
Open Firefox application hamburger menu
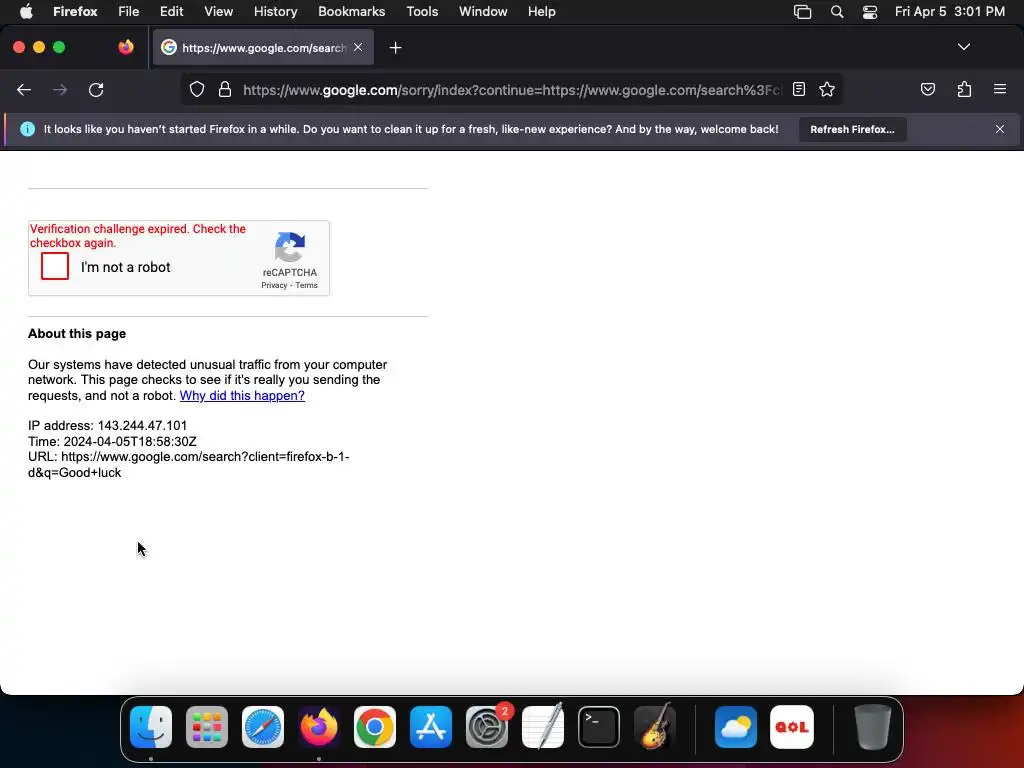click(1000, 89)
